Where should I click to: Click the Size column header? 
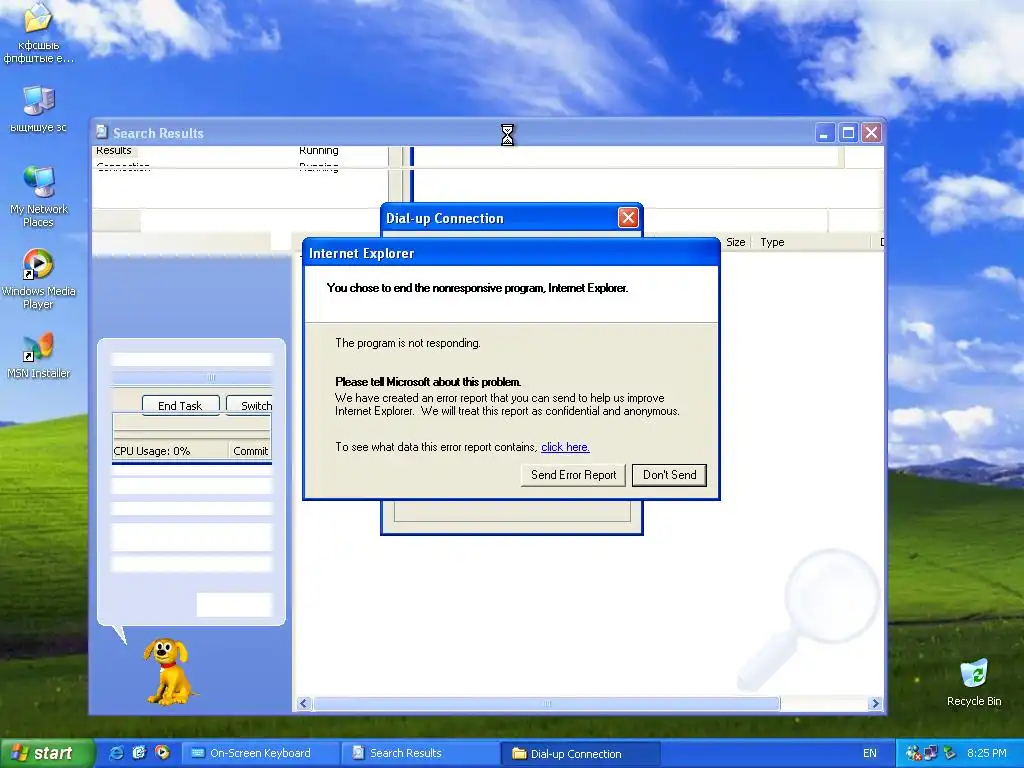pyautogui.click(x=735, y=242)
